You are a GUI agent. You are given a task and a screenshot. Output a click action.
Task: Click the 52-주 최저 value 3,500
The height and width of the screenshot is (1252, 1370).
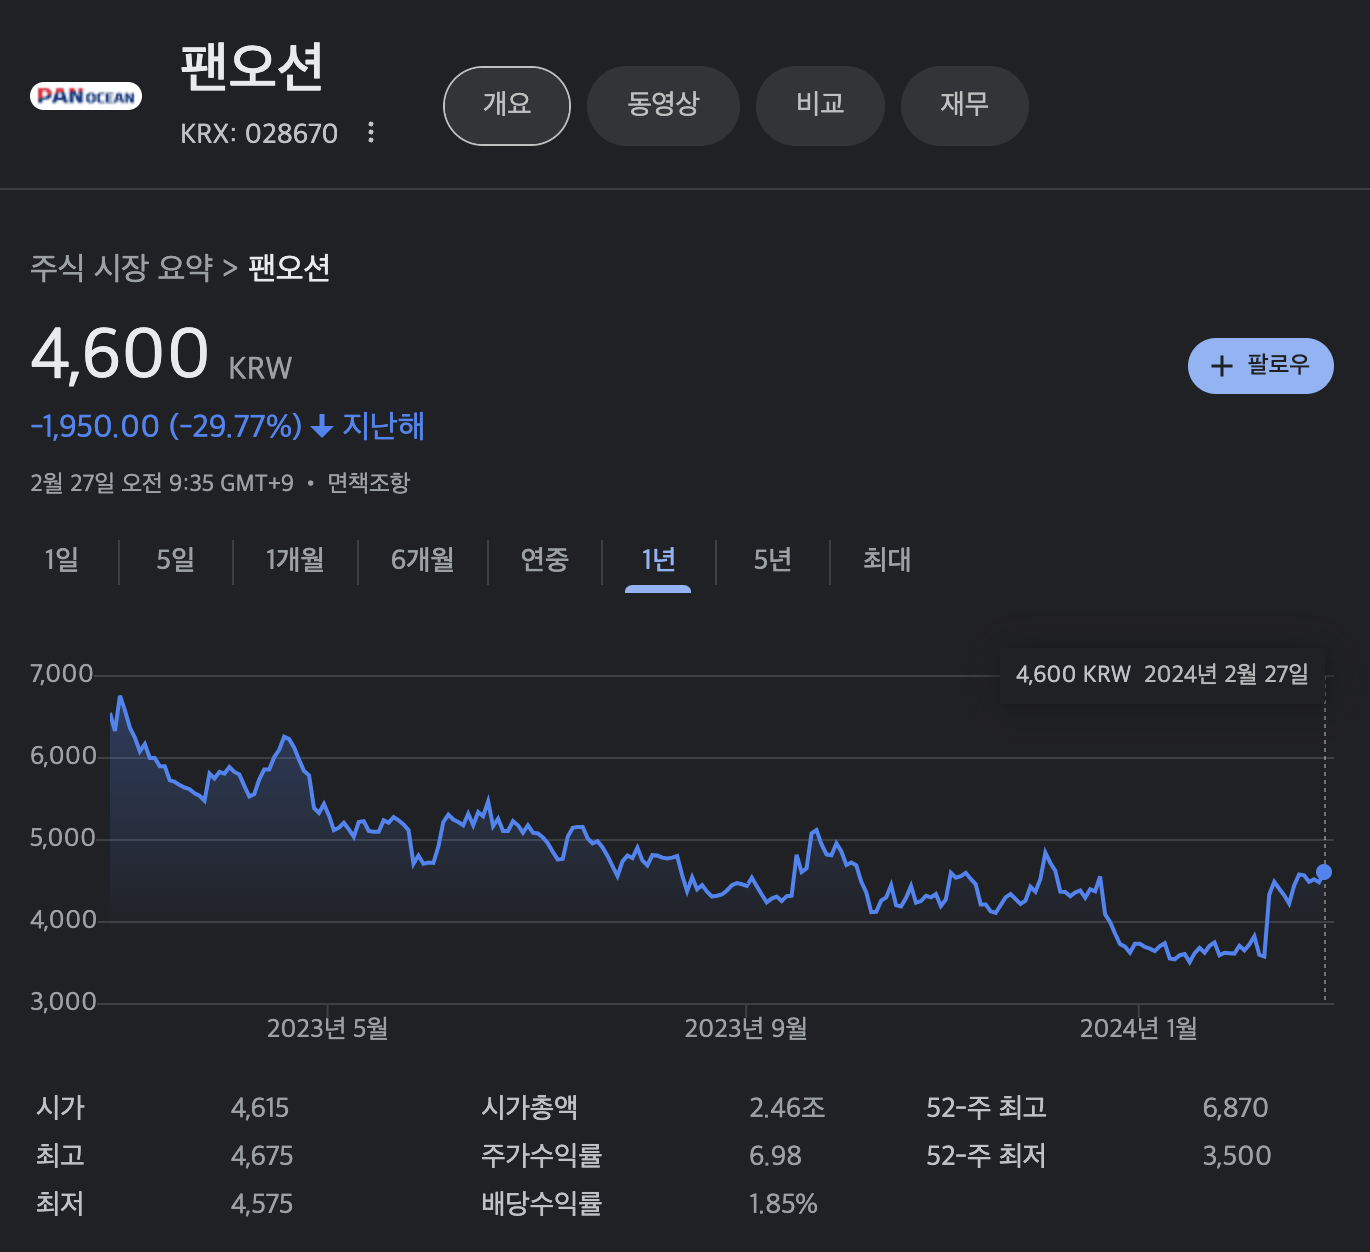(x=1236, y=1156)
